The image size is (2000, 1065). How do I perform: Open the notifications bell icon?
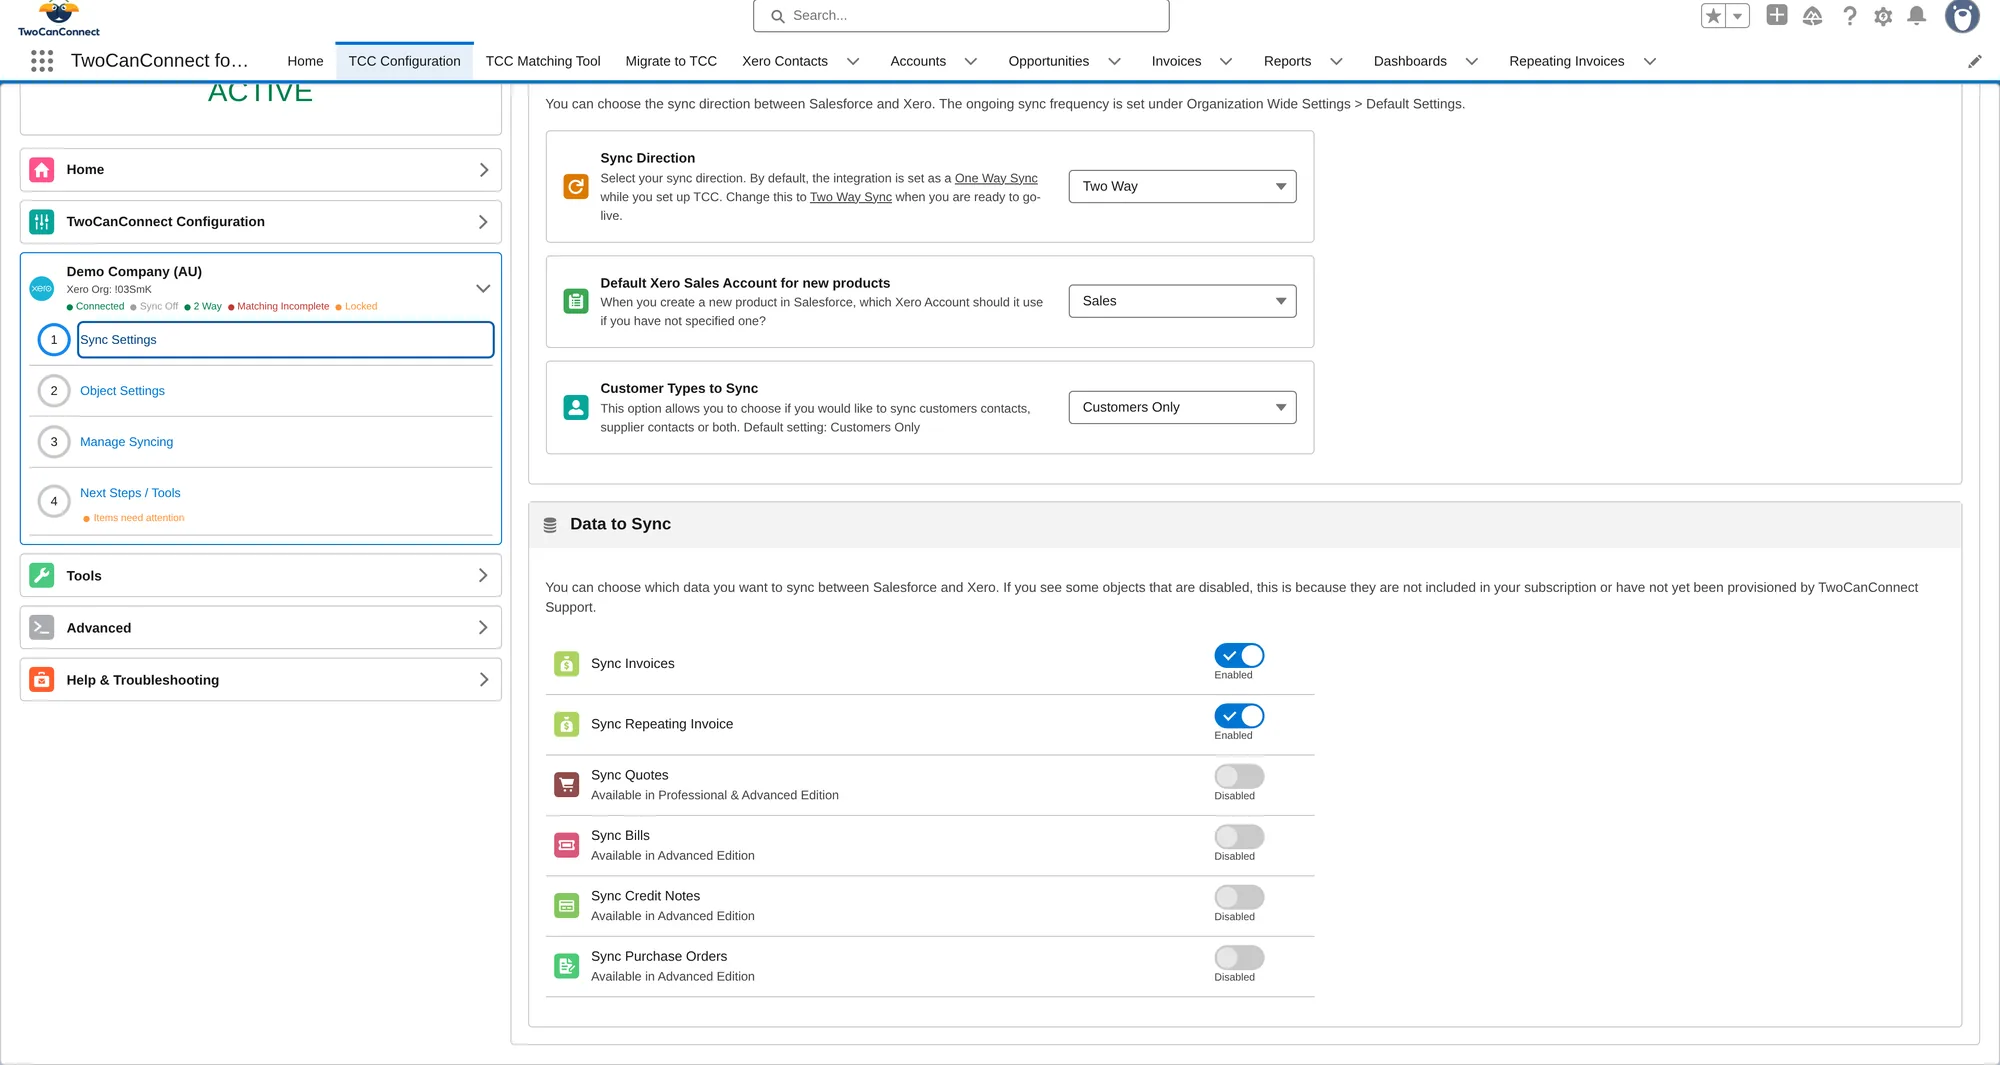point(1917,16)
